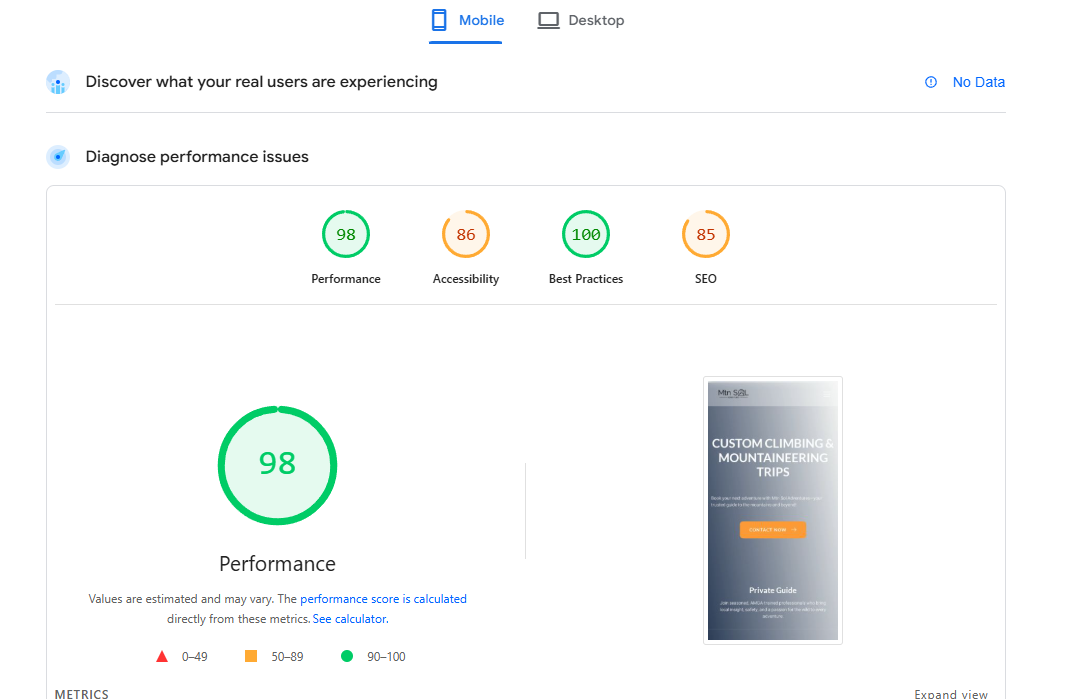
Task: Click the 'Diagnose performance issues' heading
Action: [197, 157]
